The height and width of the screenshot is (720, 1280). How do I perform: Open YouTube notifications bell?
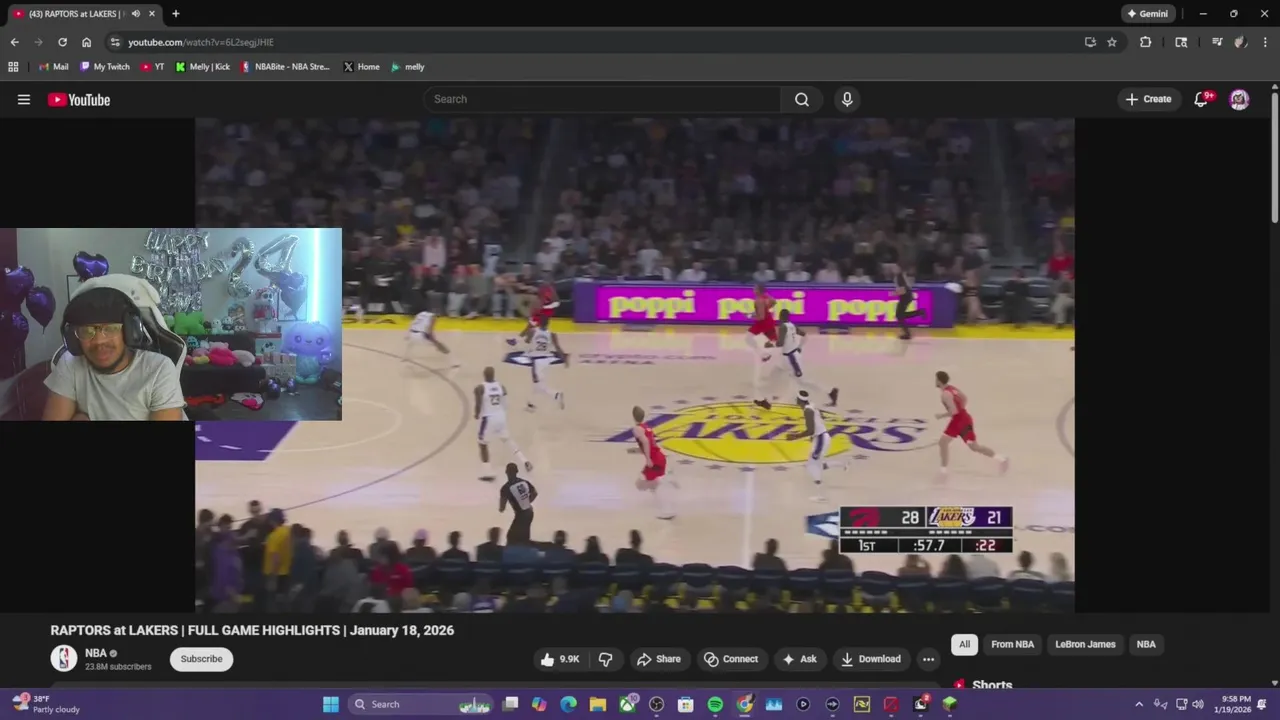click(x=1202, y=99)
